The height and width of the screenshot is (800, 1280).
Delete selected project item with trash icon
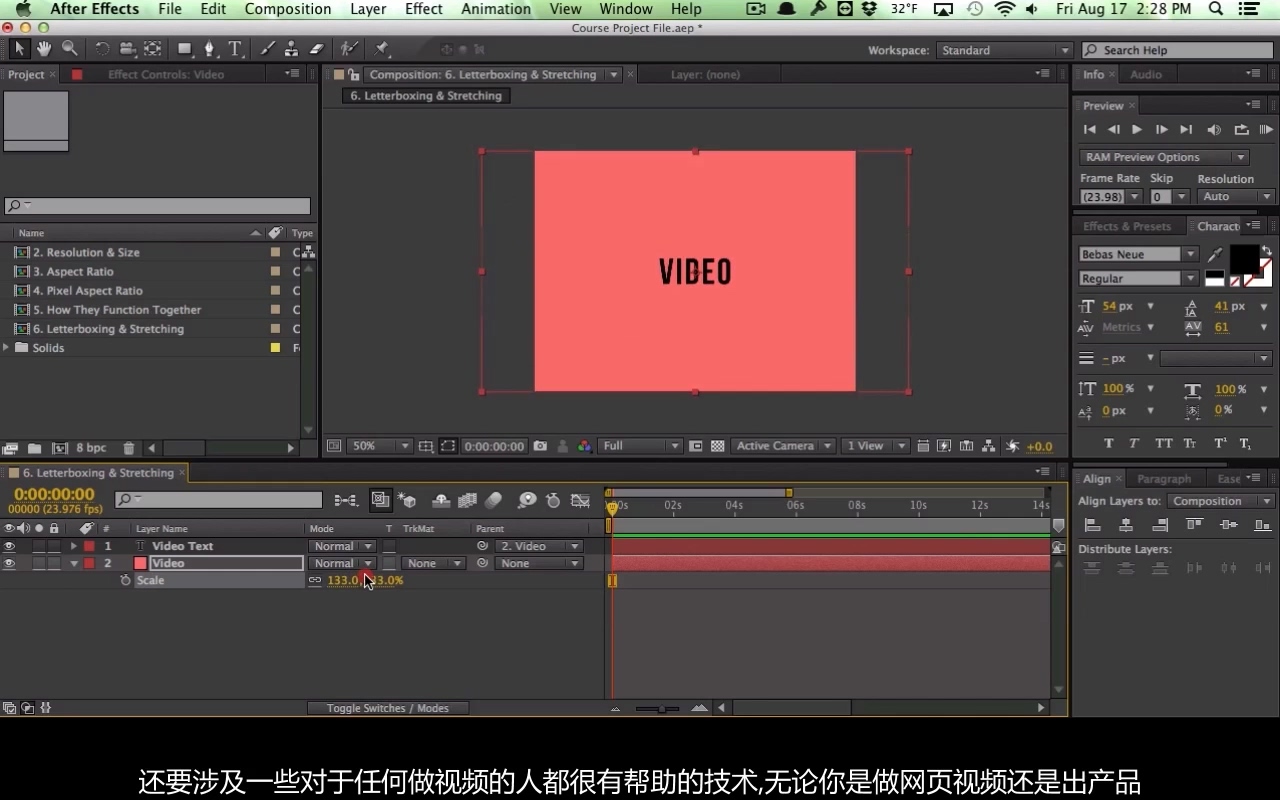[128, 448]
